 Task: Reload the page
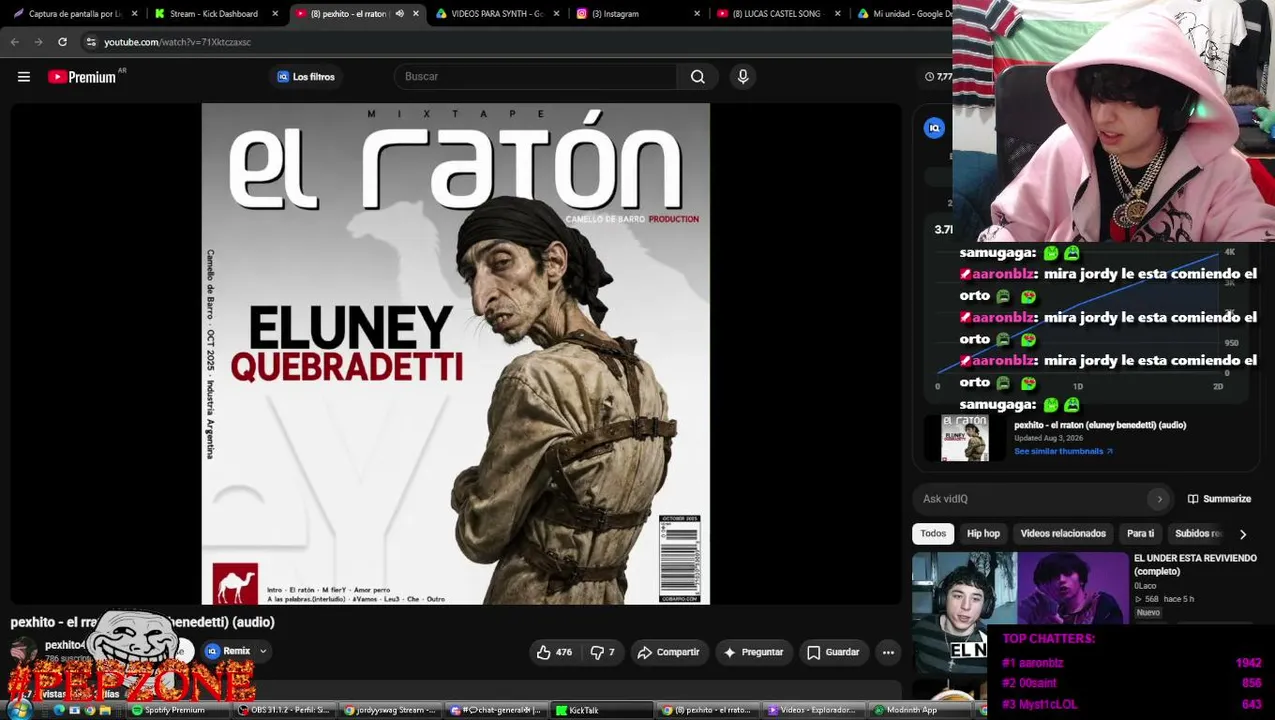pos(62,42)
